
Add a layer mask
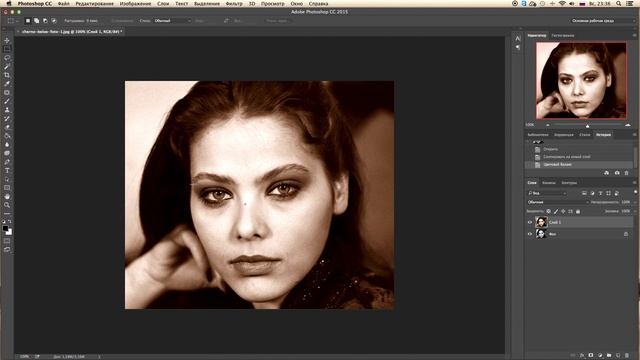pyautogui.click(x=591, y=356)
